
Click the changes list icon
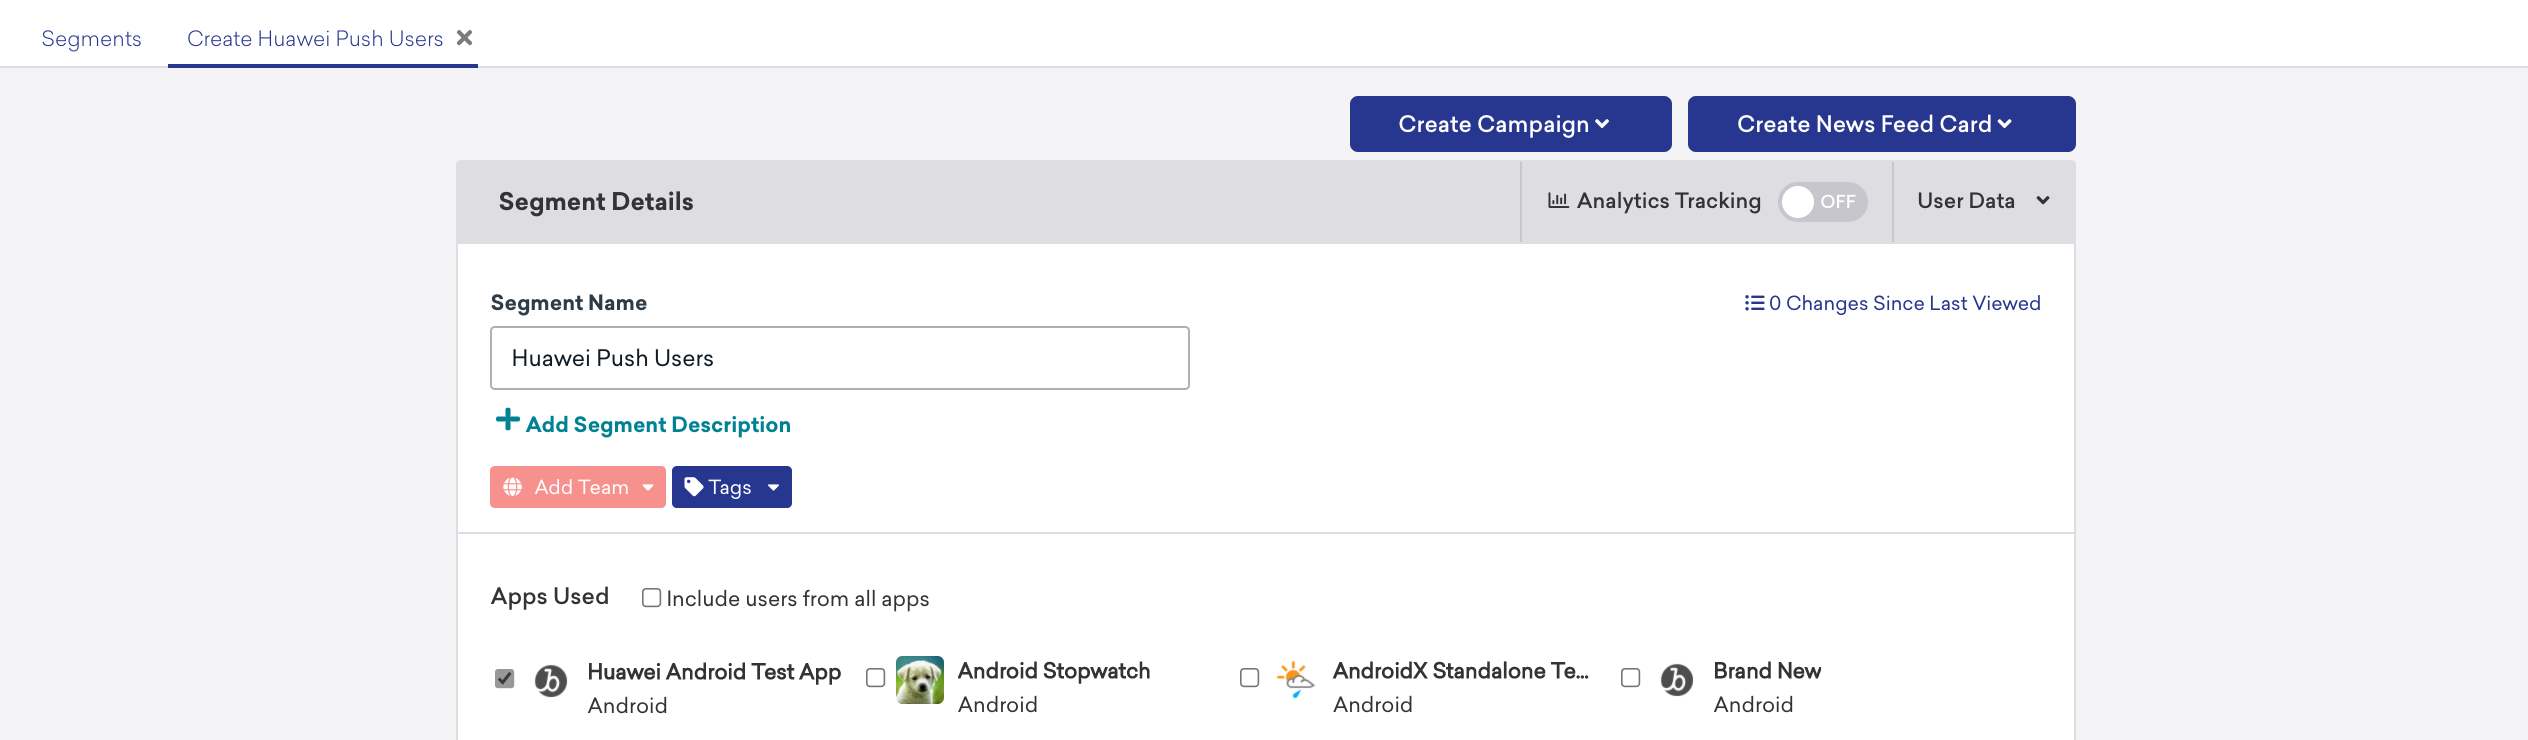pyautogui.click(x=1754, y=302)
